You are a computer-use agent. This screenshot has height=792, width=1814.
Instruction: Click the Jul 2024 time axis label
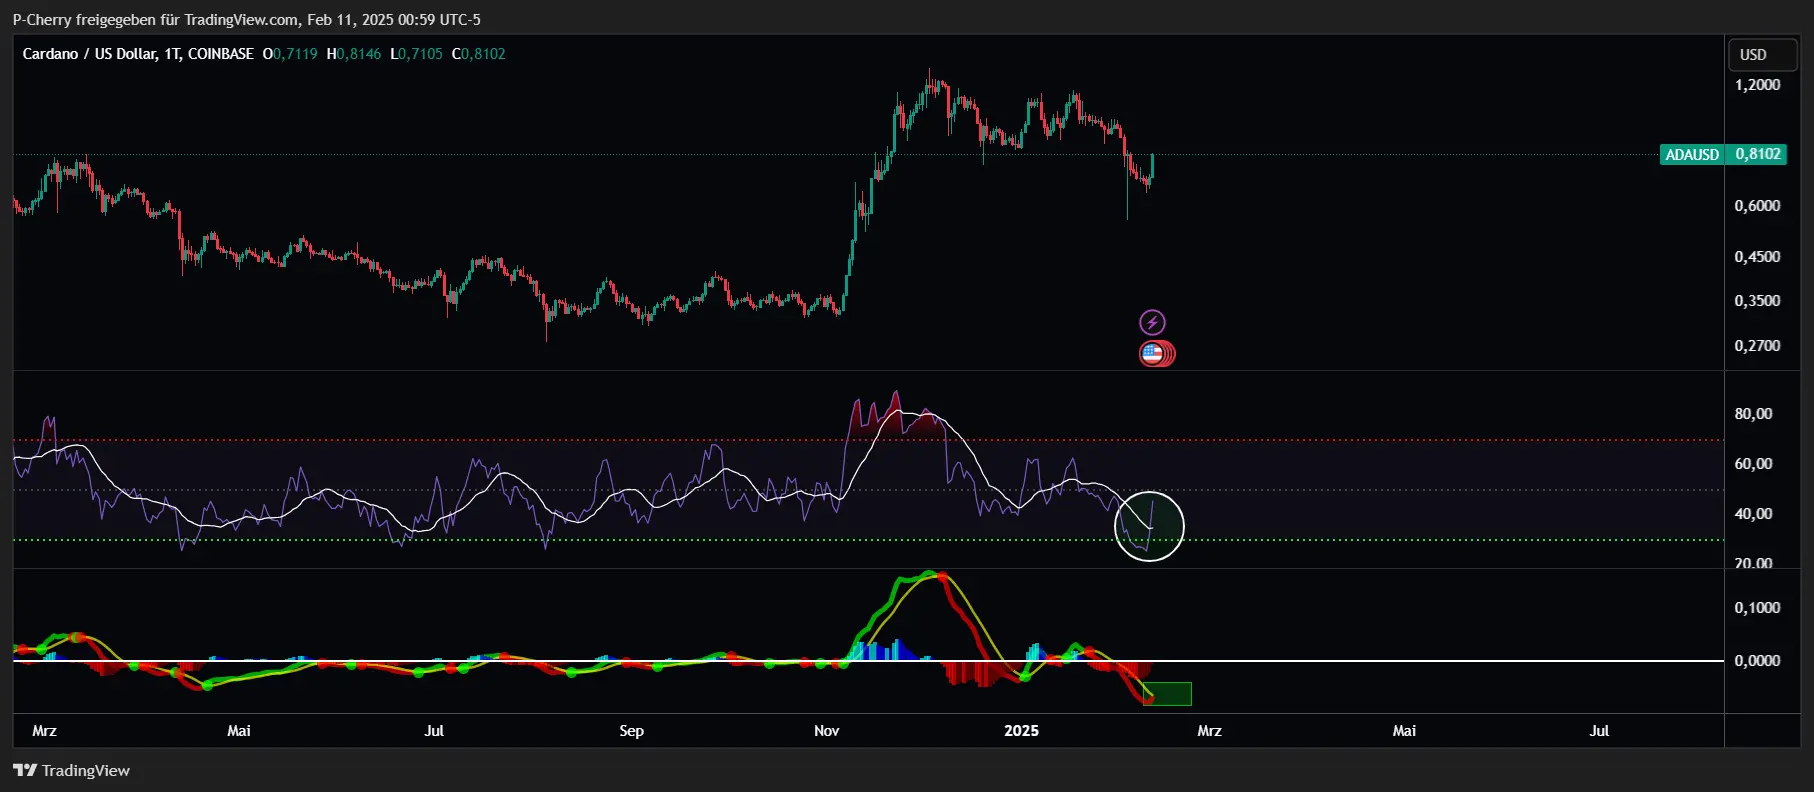click(x=434, y=731)
